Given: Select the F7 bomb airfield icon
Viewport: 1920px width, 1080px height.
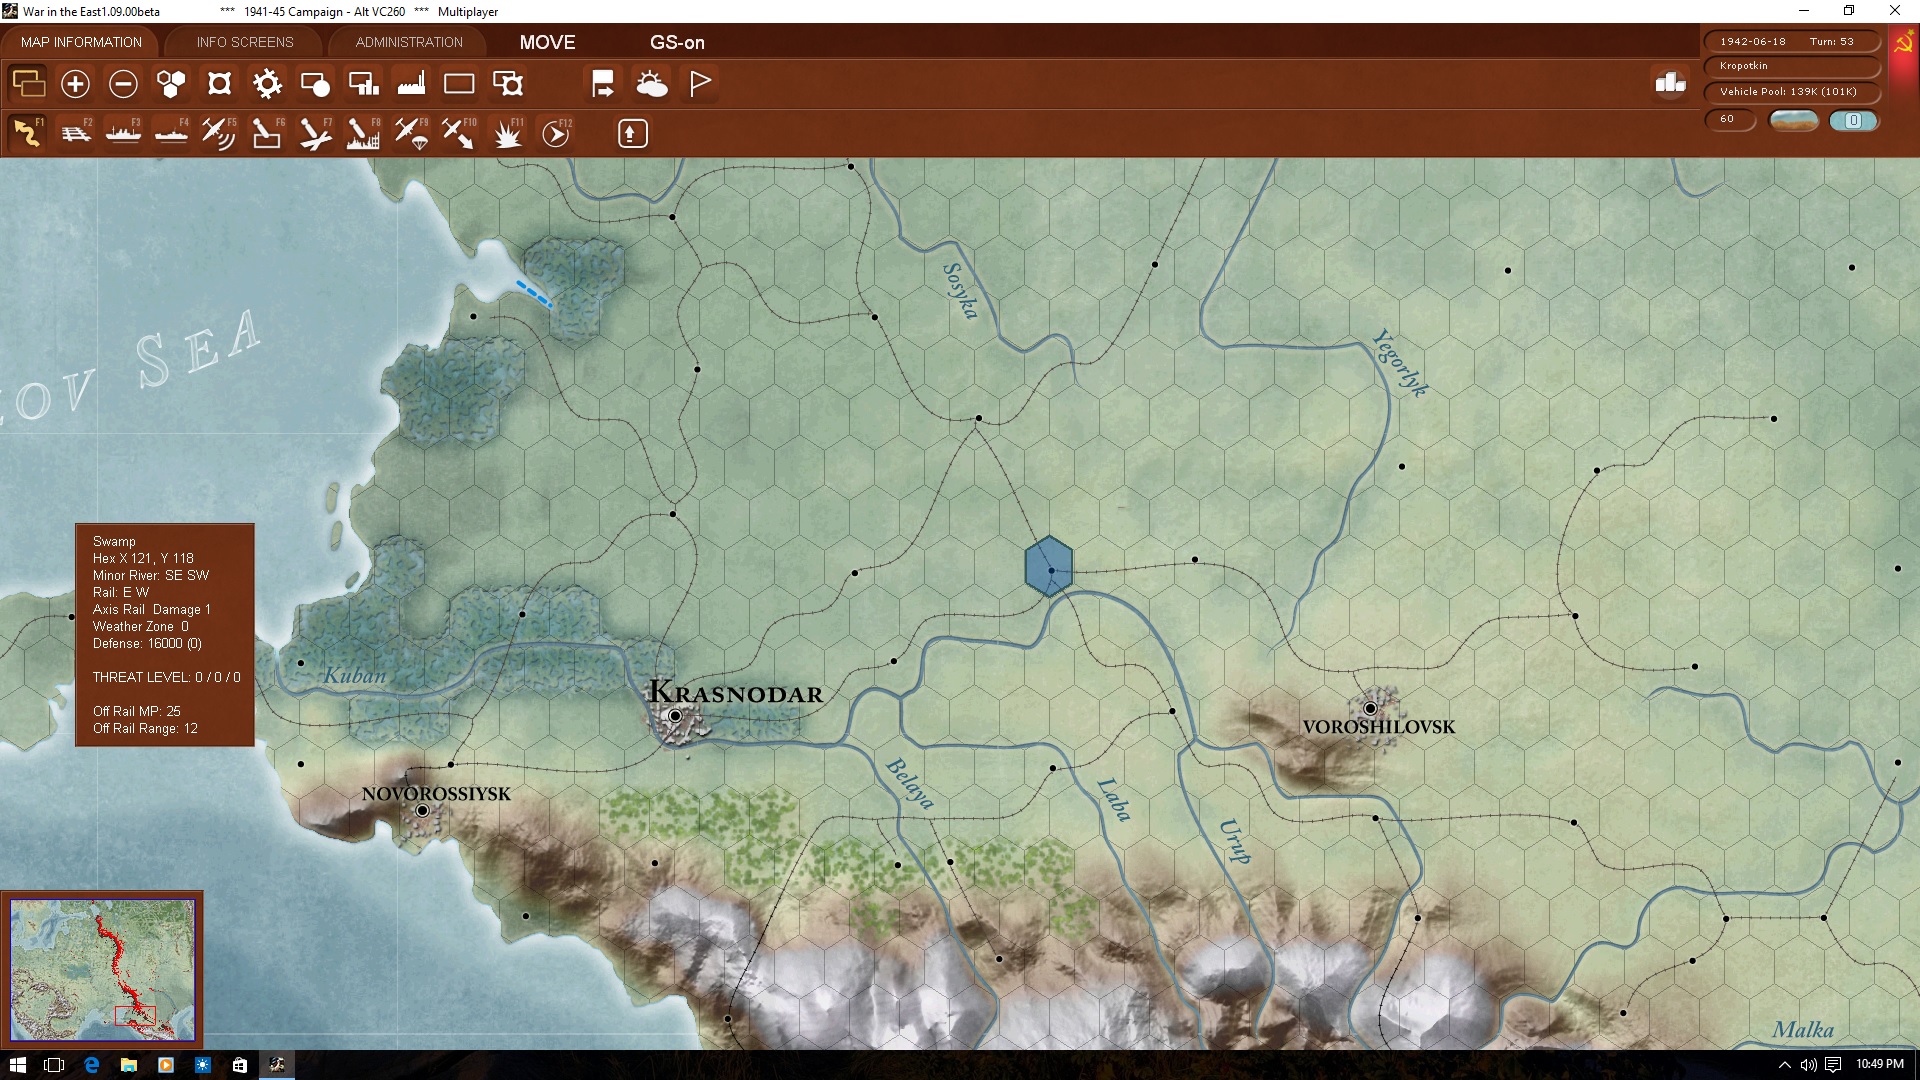Looking at the screenshot, I should click(x=315, y=133).
